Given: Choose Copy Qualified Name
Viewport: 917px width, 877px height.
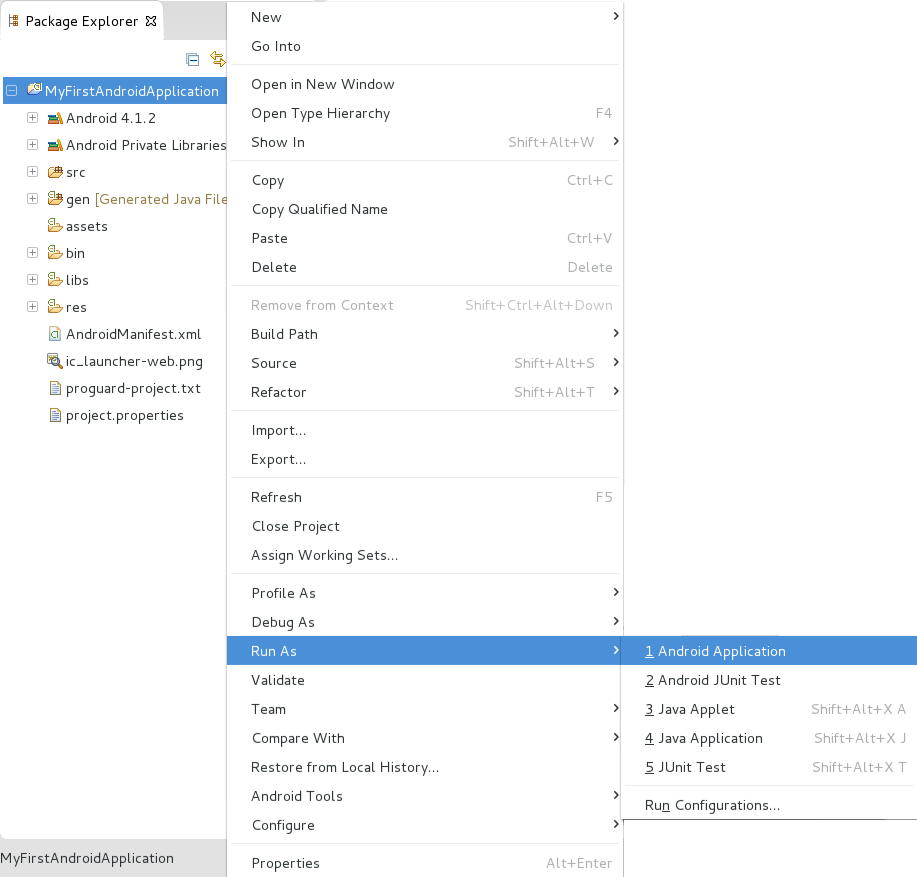Looking at the screenshot, I should pyautogui.click(x=425, y=209).
